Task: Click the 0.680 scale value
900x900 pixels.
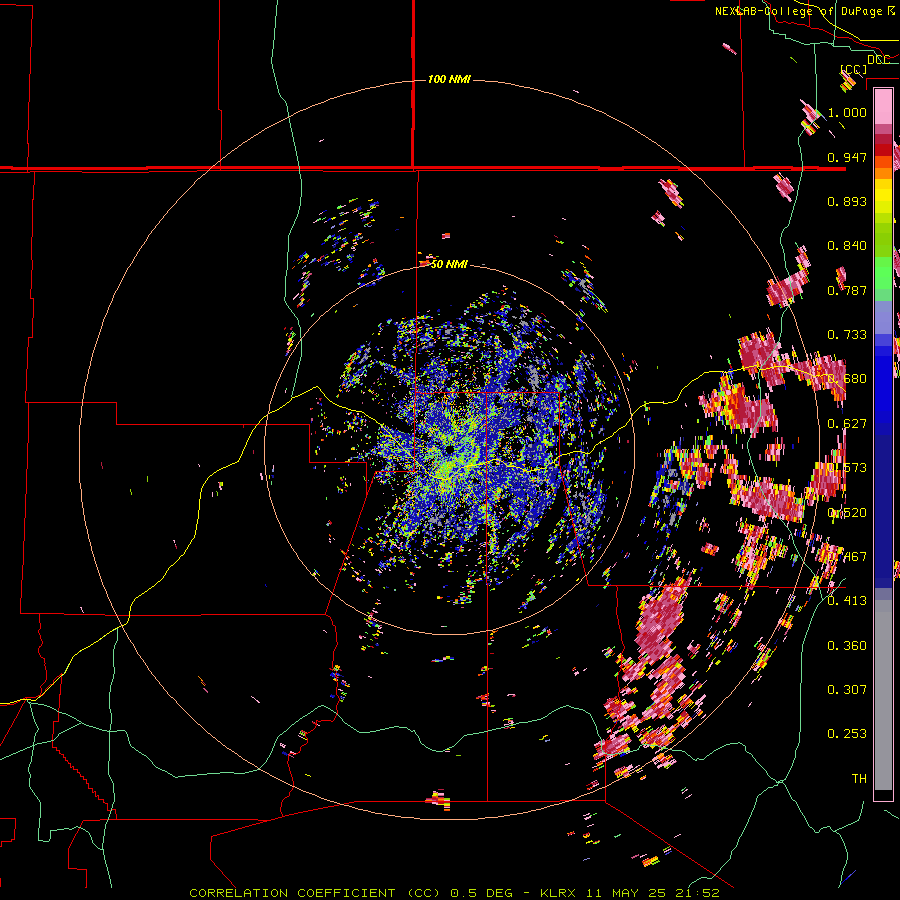Action: click(847, 379)
